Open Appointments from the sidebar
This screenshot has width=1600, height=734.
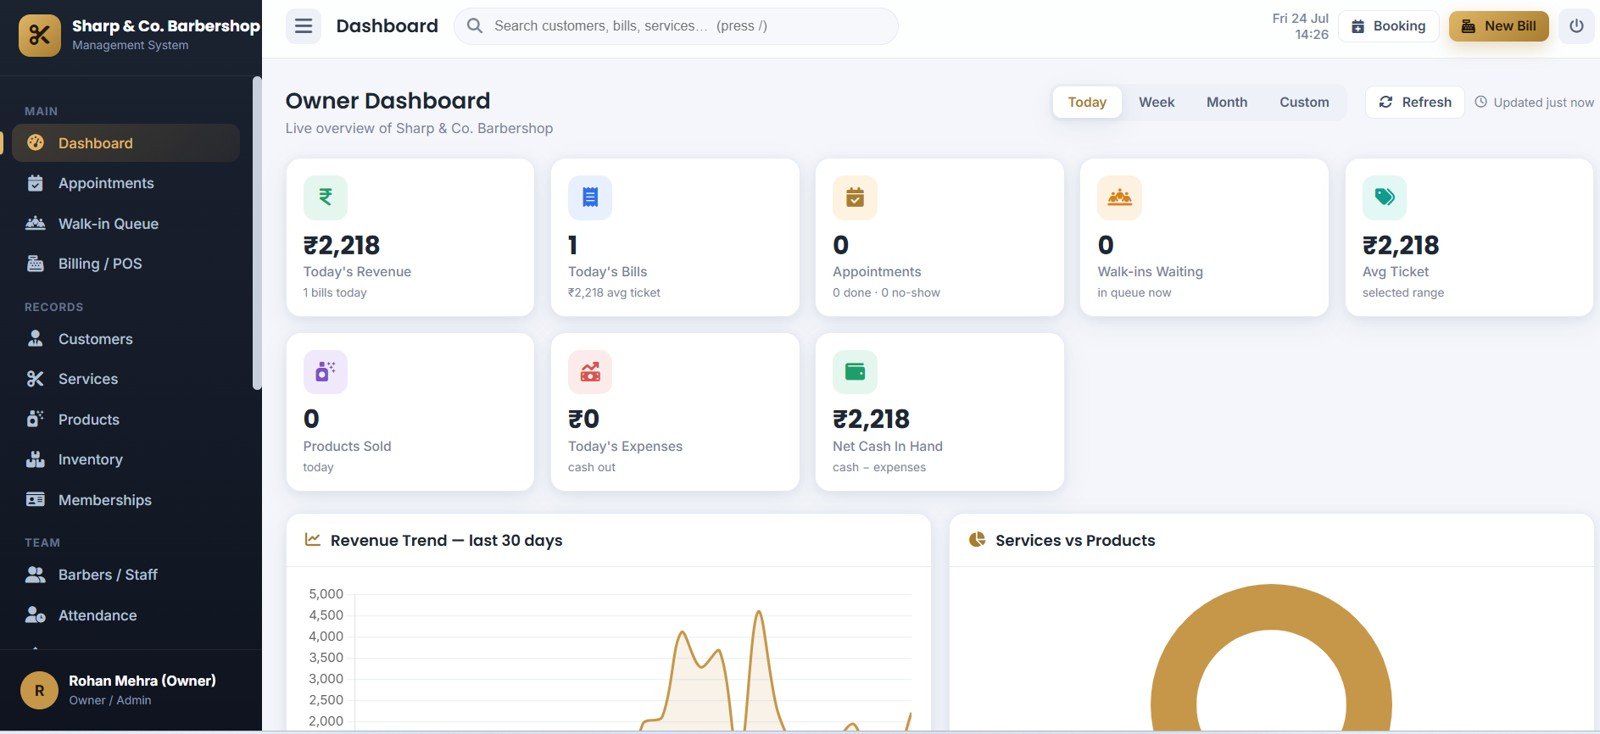pyautogui.click(x=126, y=183)
